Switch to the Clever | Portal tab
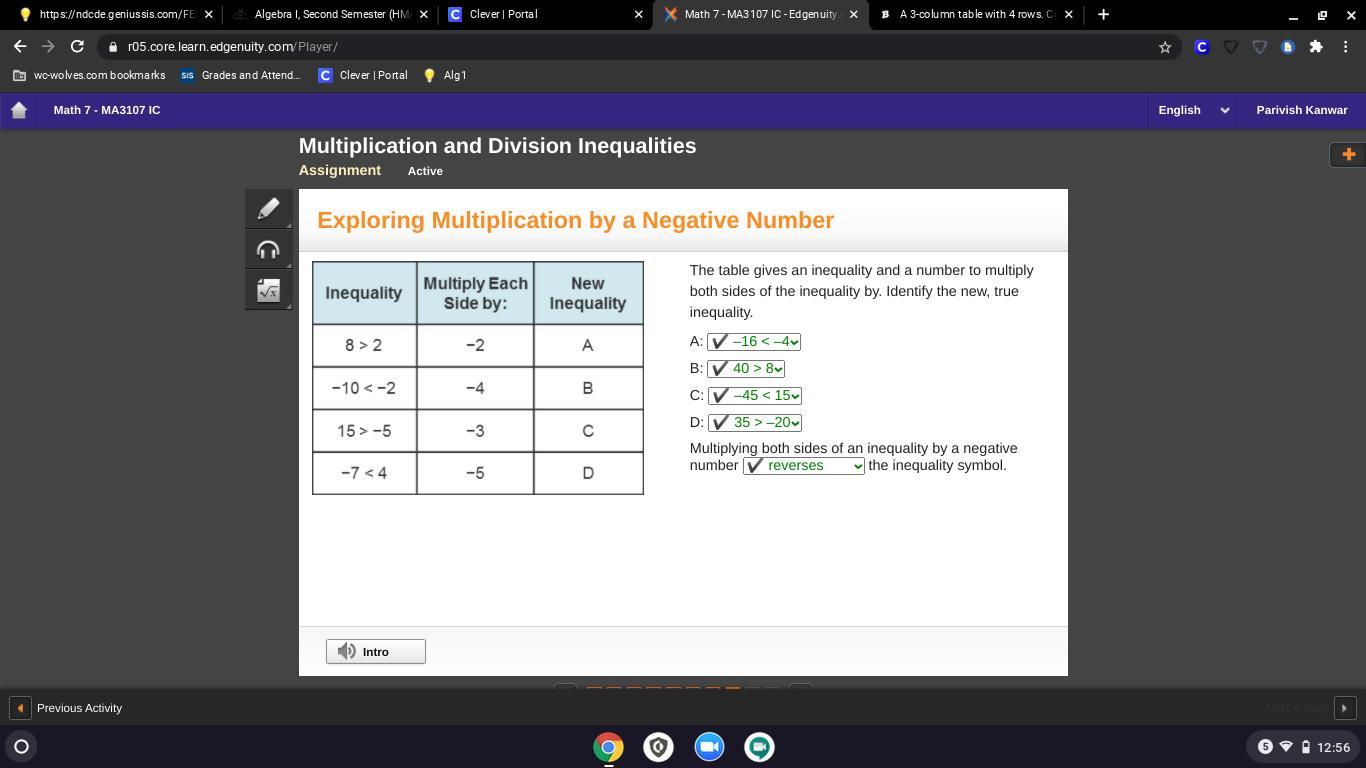The width and height of the screenshot is (1366, 768). point(545,14)
